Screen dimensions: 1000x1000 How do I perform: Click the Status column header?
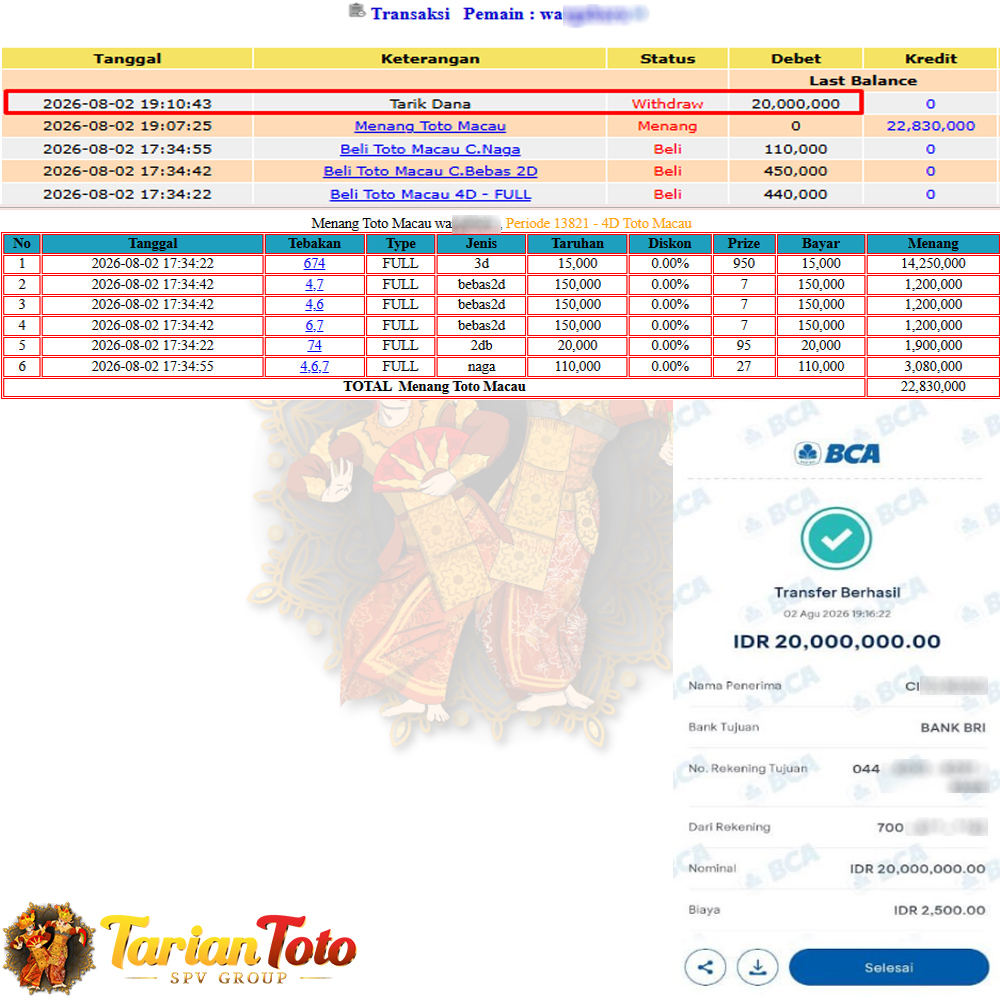[668, 59]
